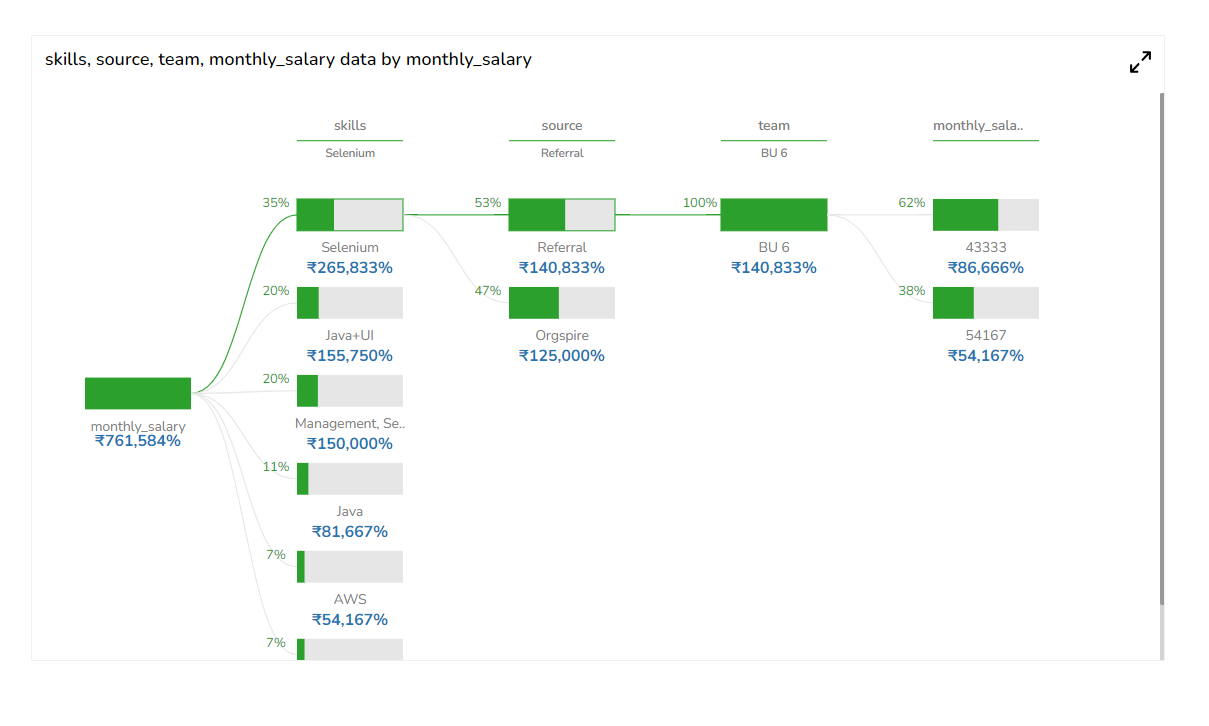
Task: Expand the Selenium skills node bar
Action: point(350,215)
